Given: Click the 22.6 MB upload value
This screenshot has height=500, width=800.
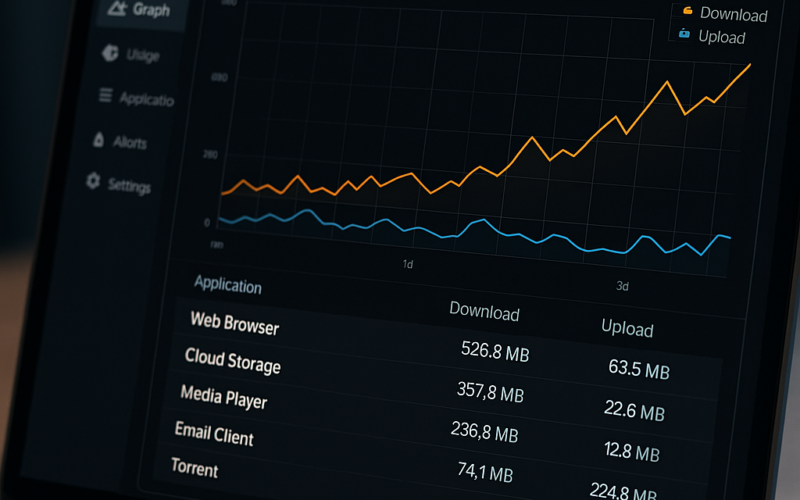Looking at the screenshot, I should click(634, 410).
